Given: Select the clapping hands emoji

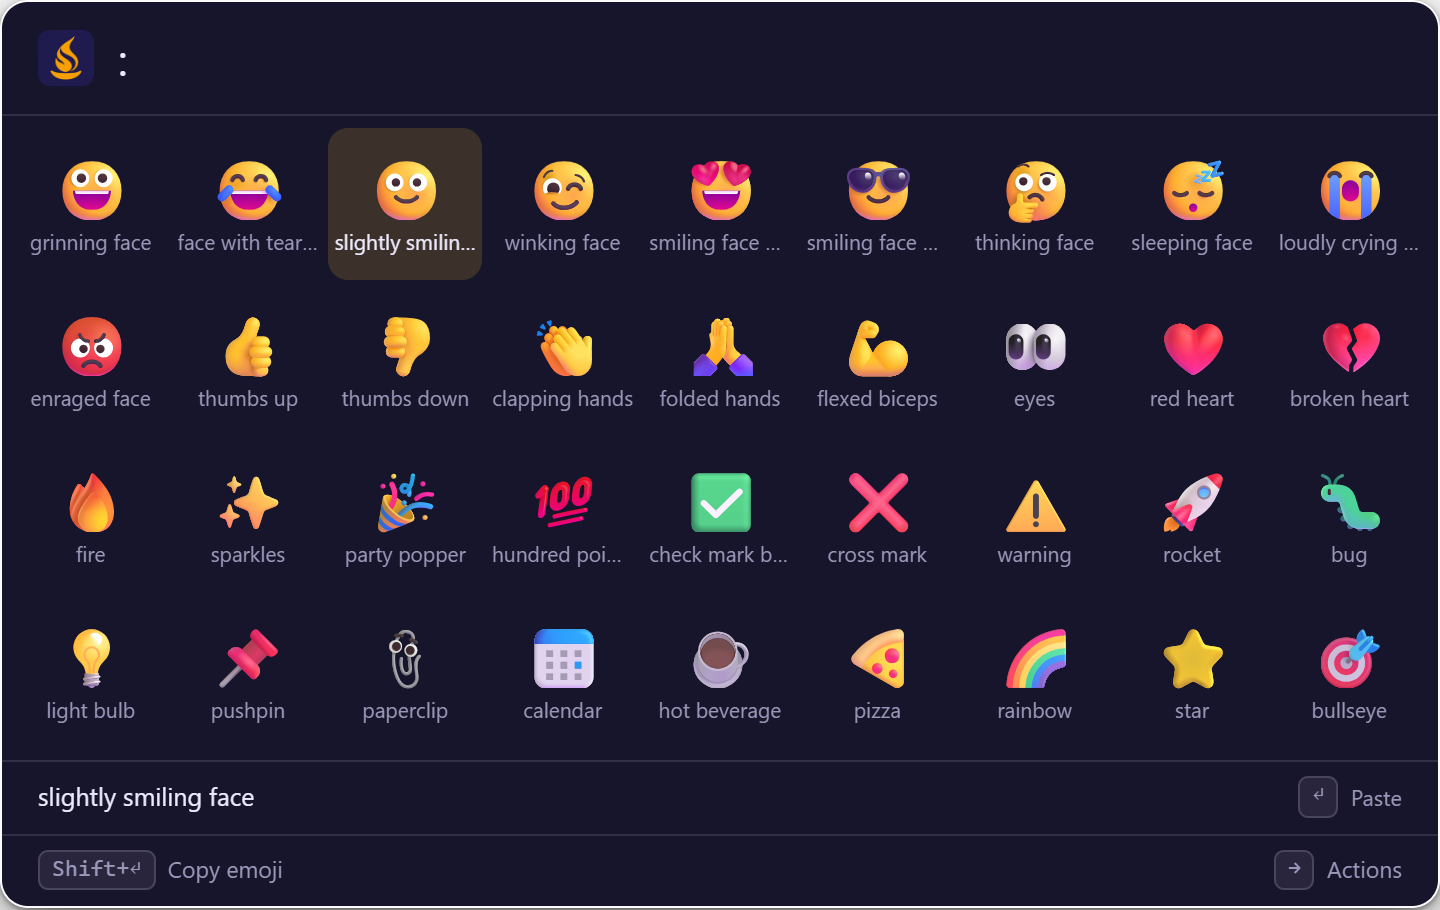Looking at the screenshot, I should click(x=563, y=360).
